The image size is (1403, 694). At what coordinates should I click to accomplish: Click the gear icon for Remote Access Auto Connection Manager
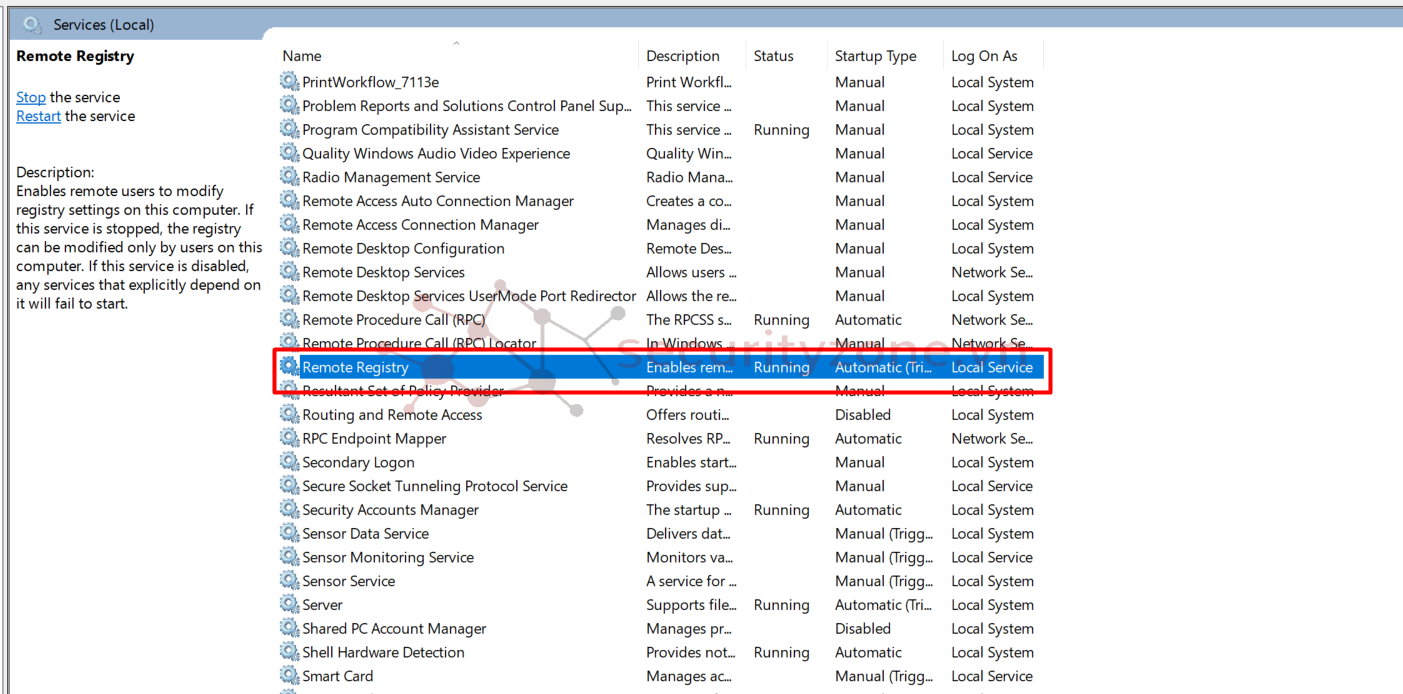pos(290,200)
